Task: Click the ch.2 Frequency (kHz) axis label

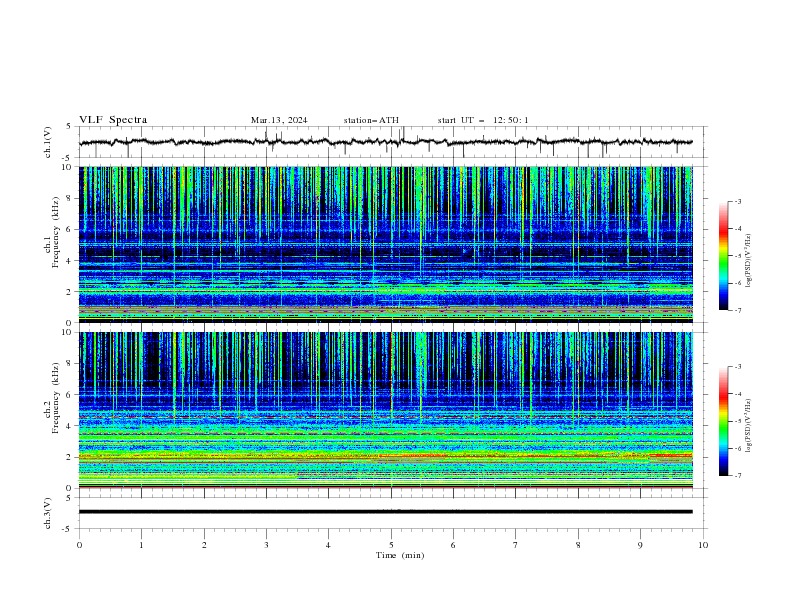Action: pos(51,399)
